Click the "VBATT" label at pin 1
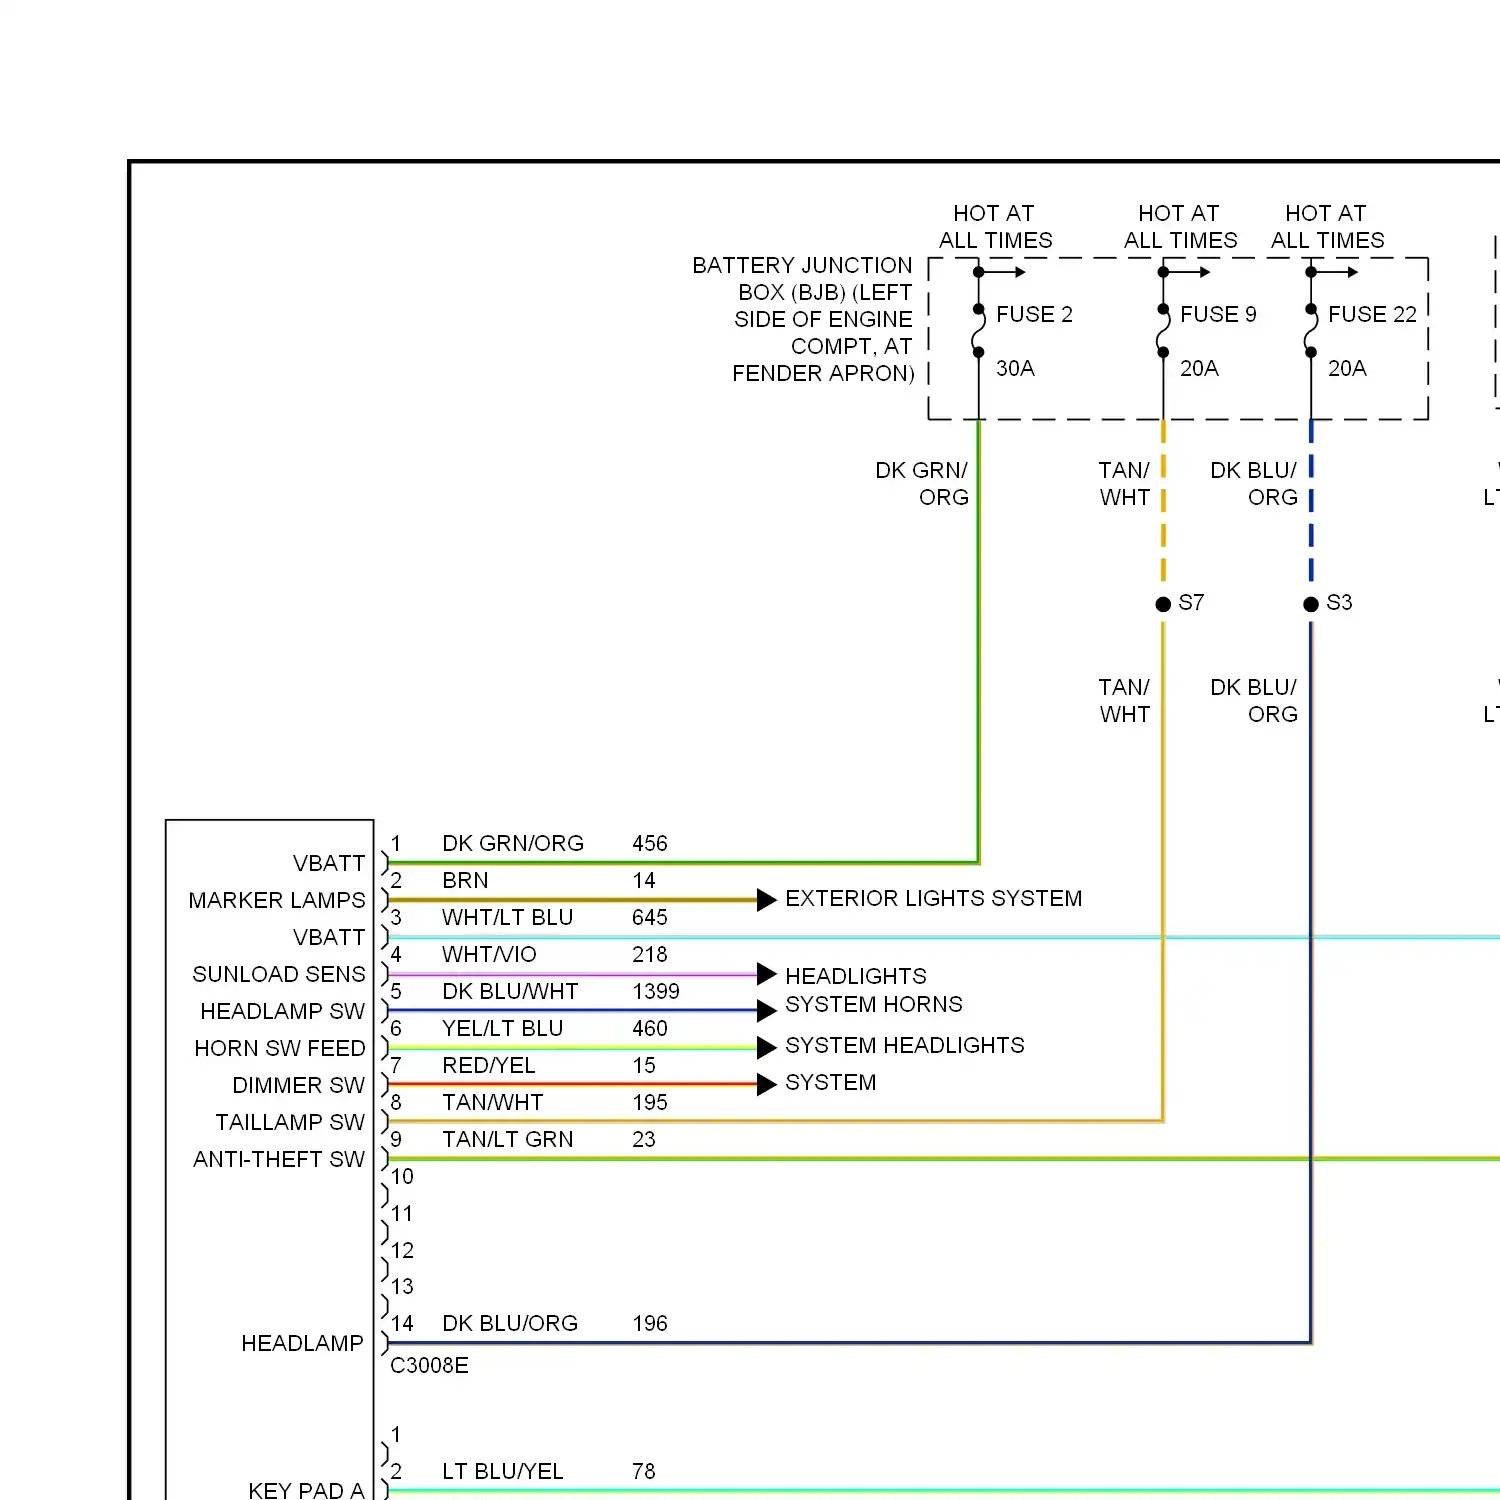 pos(329,863)
